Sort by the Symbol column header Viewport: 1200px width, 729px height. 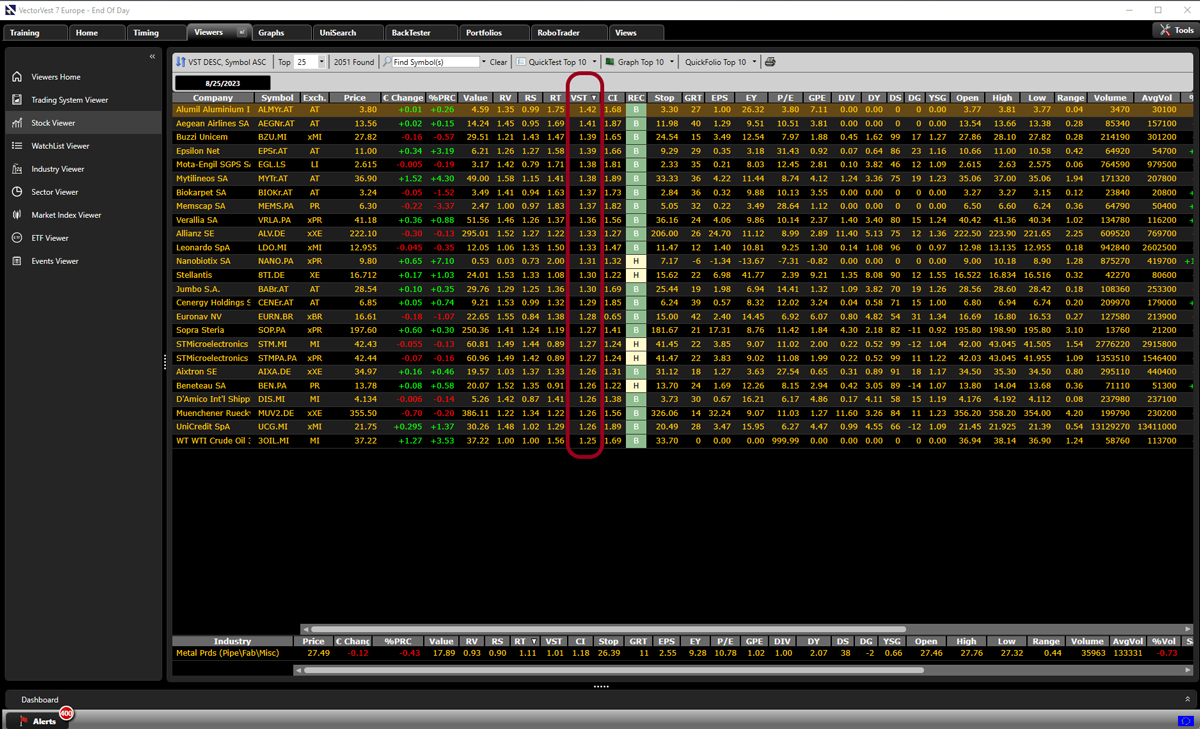point(278,98)
